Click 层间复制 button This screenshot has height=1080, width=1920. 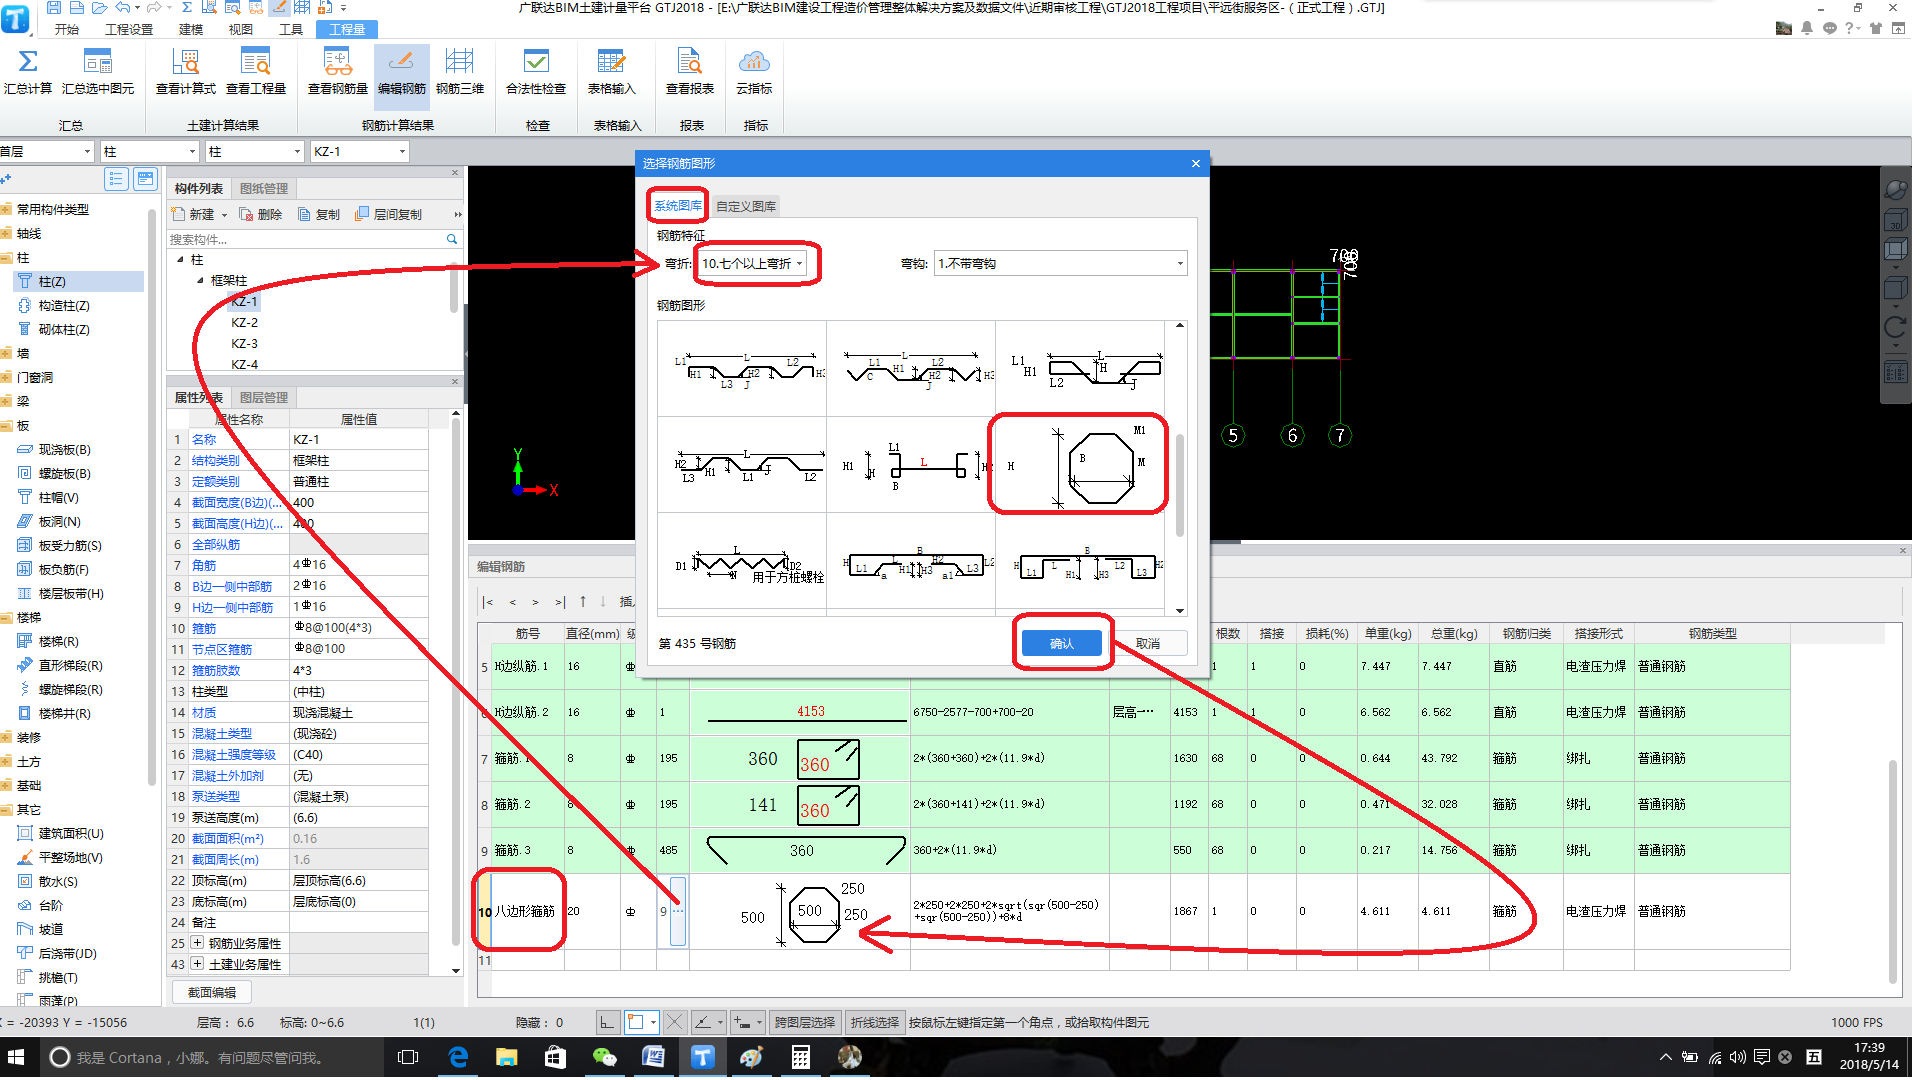[389, 214]
